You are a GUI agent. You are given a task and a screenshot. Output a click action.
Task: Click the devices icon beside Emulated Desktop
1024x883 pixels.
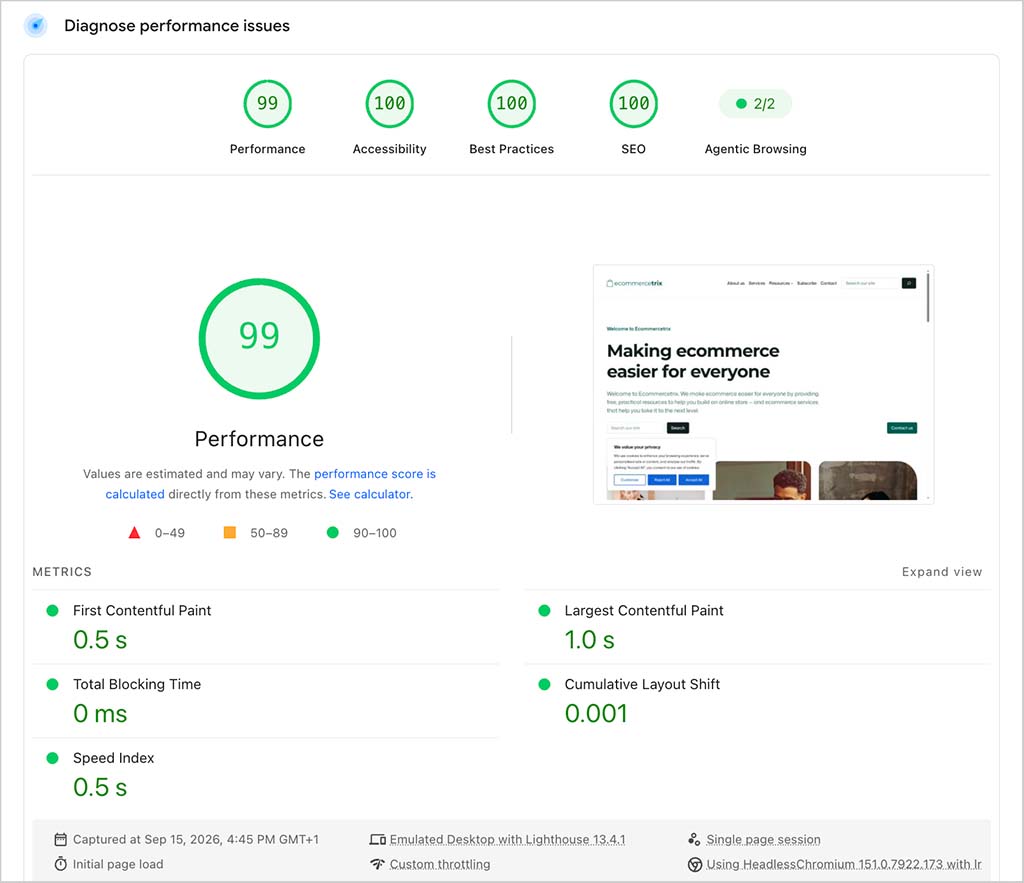[377, 839]
